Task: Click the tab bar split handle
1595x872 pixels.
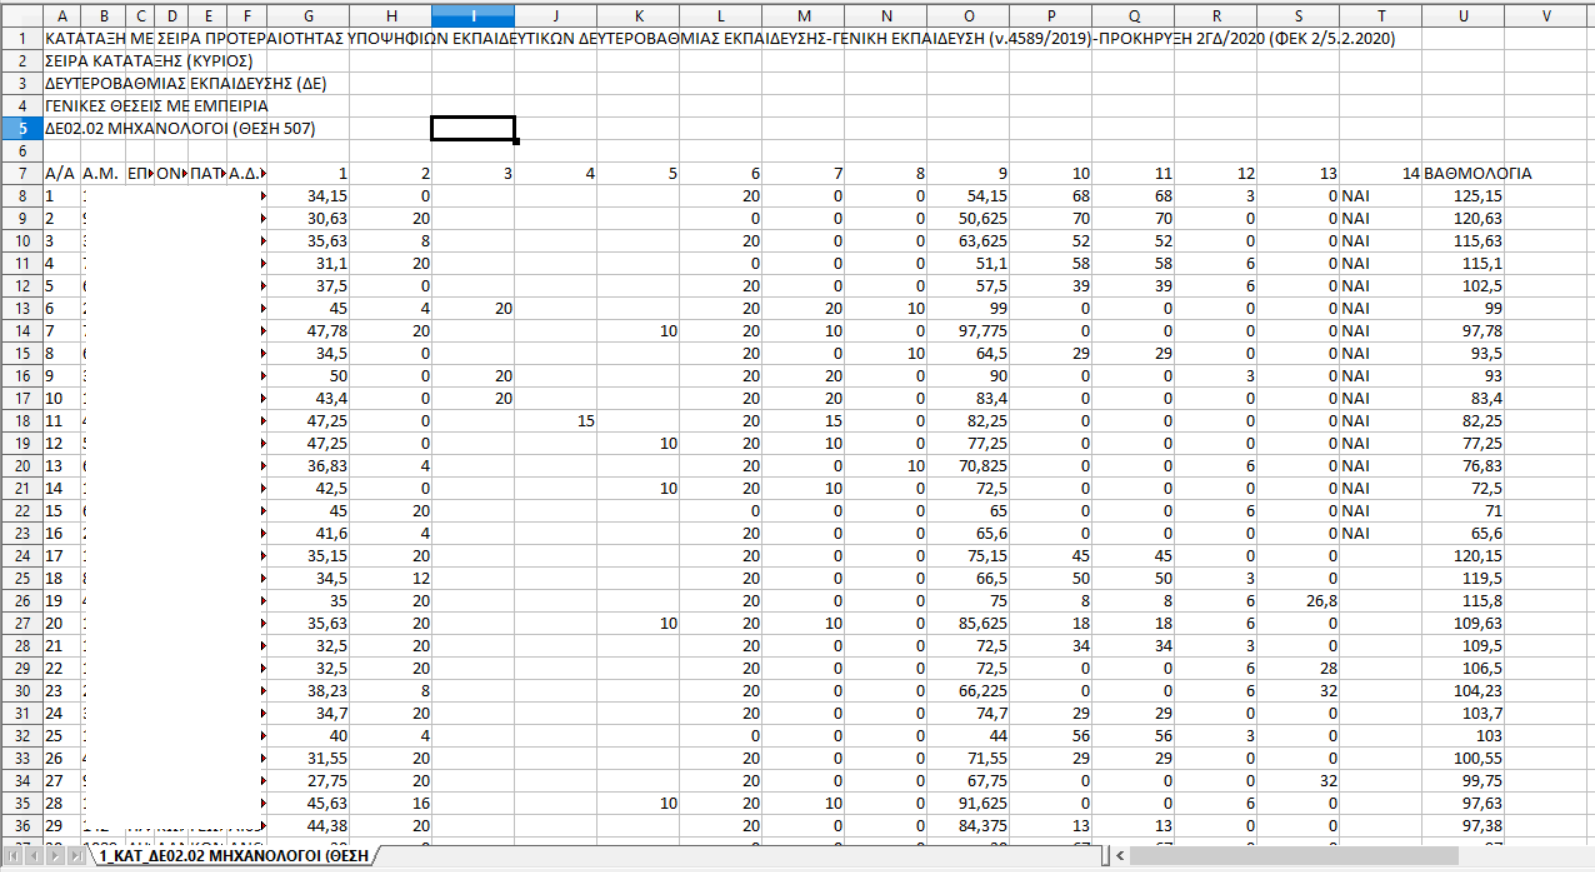Action: click(1106, 856)
